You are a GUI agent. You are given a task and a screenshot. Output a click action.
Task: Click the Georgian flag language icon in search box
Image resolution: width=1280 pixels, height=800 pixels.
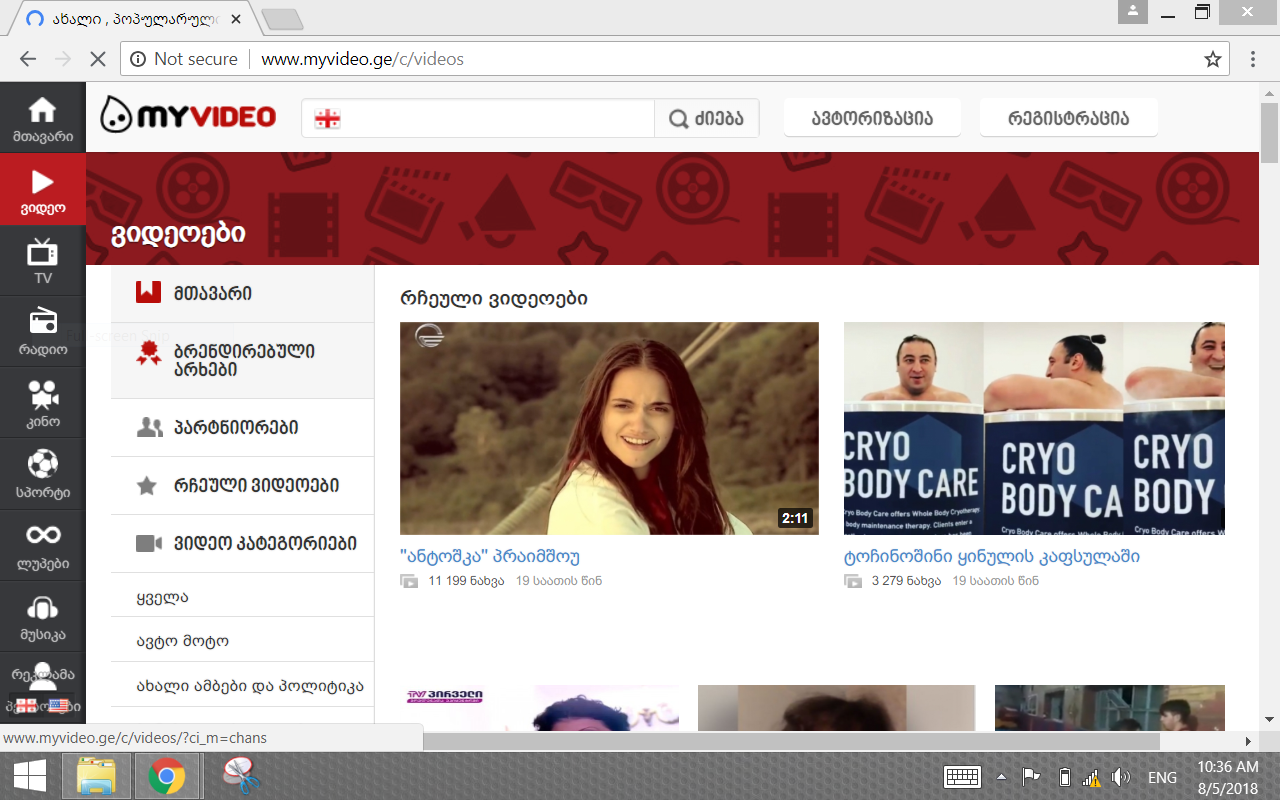click(327, 119)
